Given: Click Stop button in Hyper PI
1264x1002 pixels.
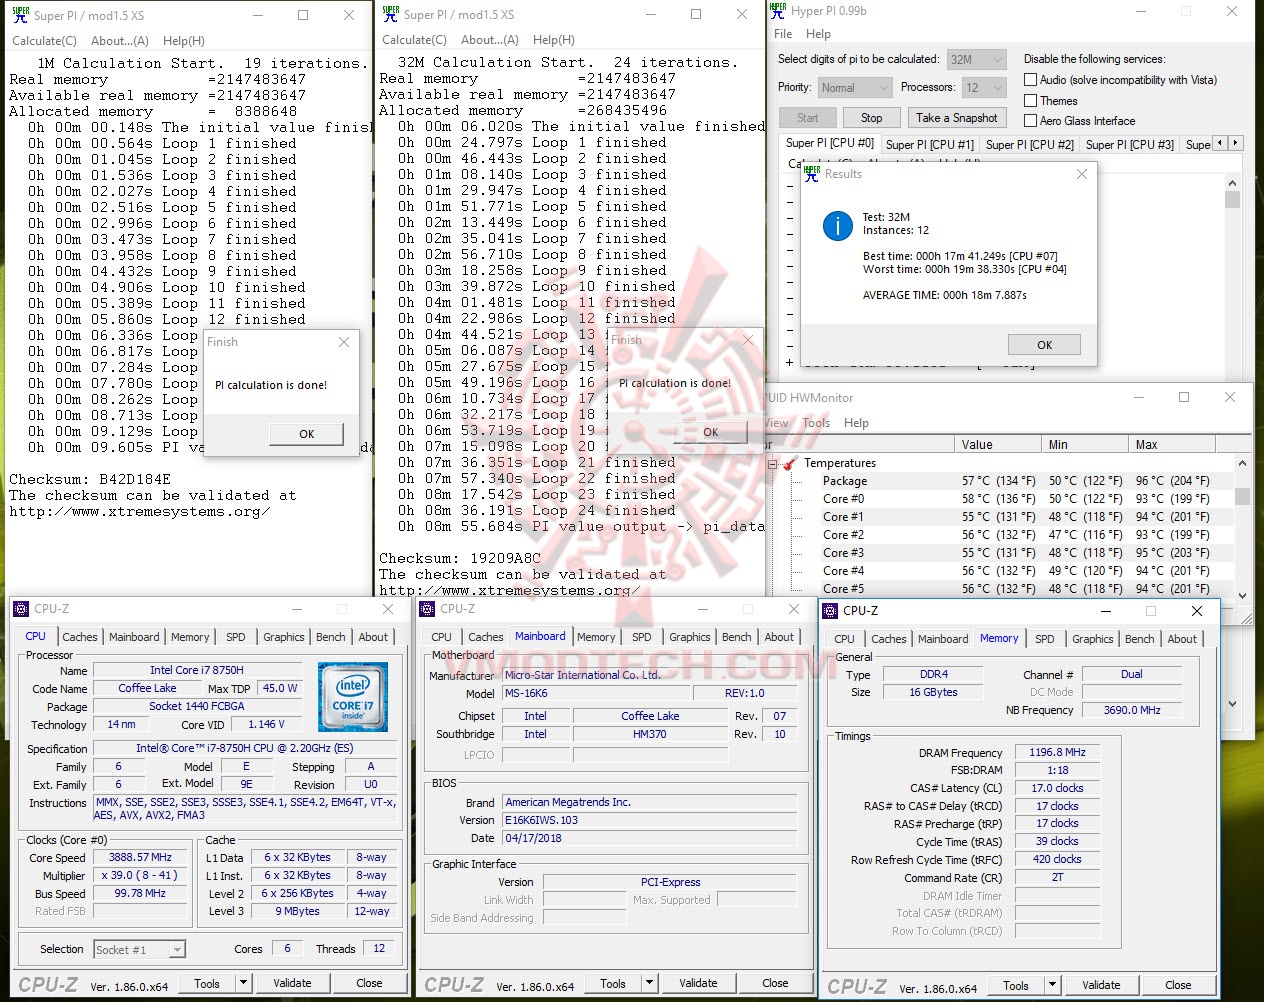Looking at the screenshot, I should pos(871,118).
